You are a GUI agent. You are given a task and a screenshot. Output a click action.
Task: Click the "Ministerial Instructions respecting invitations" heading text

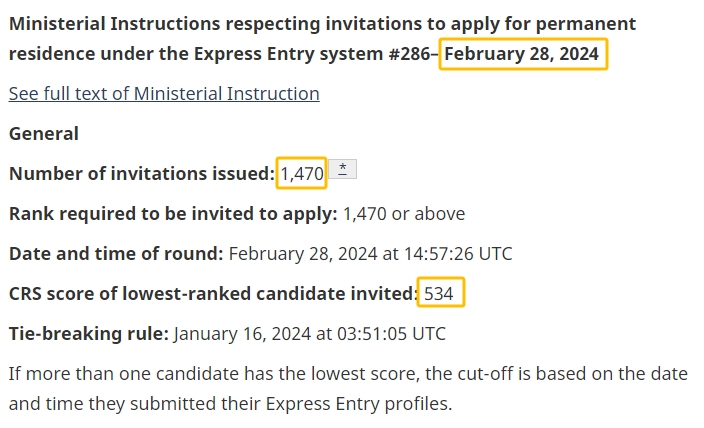click(x=200, y=24)
